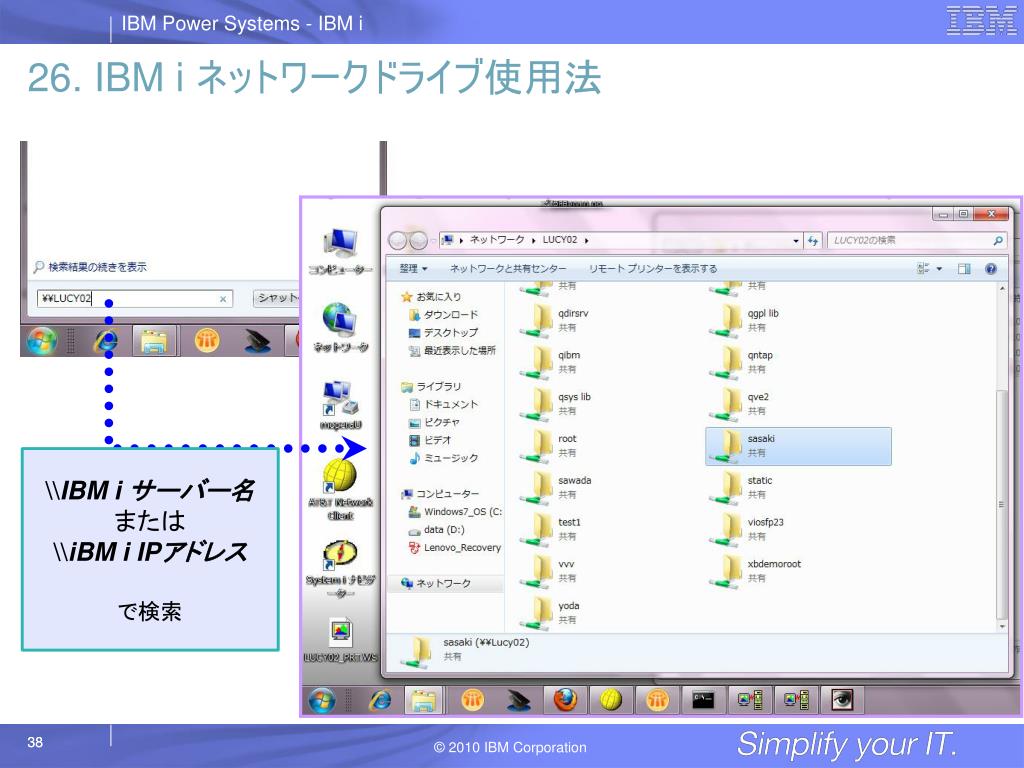The height and width of the screenshot is (768, 1024).
Task: Open ピクチャ library in the navigation pane
Action: (434, 423)
